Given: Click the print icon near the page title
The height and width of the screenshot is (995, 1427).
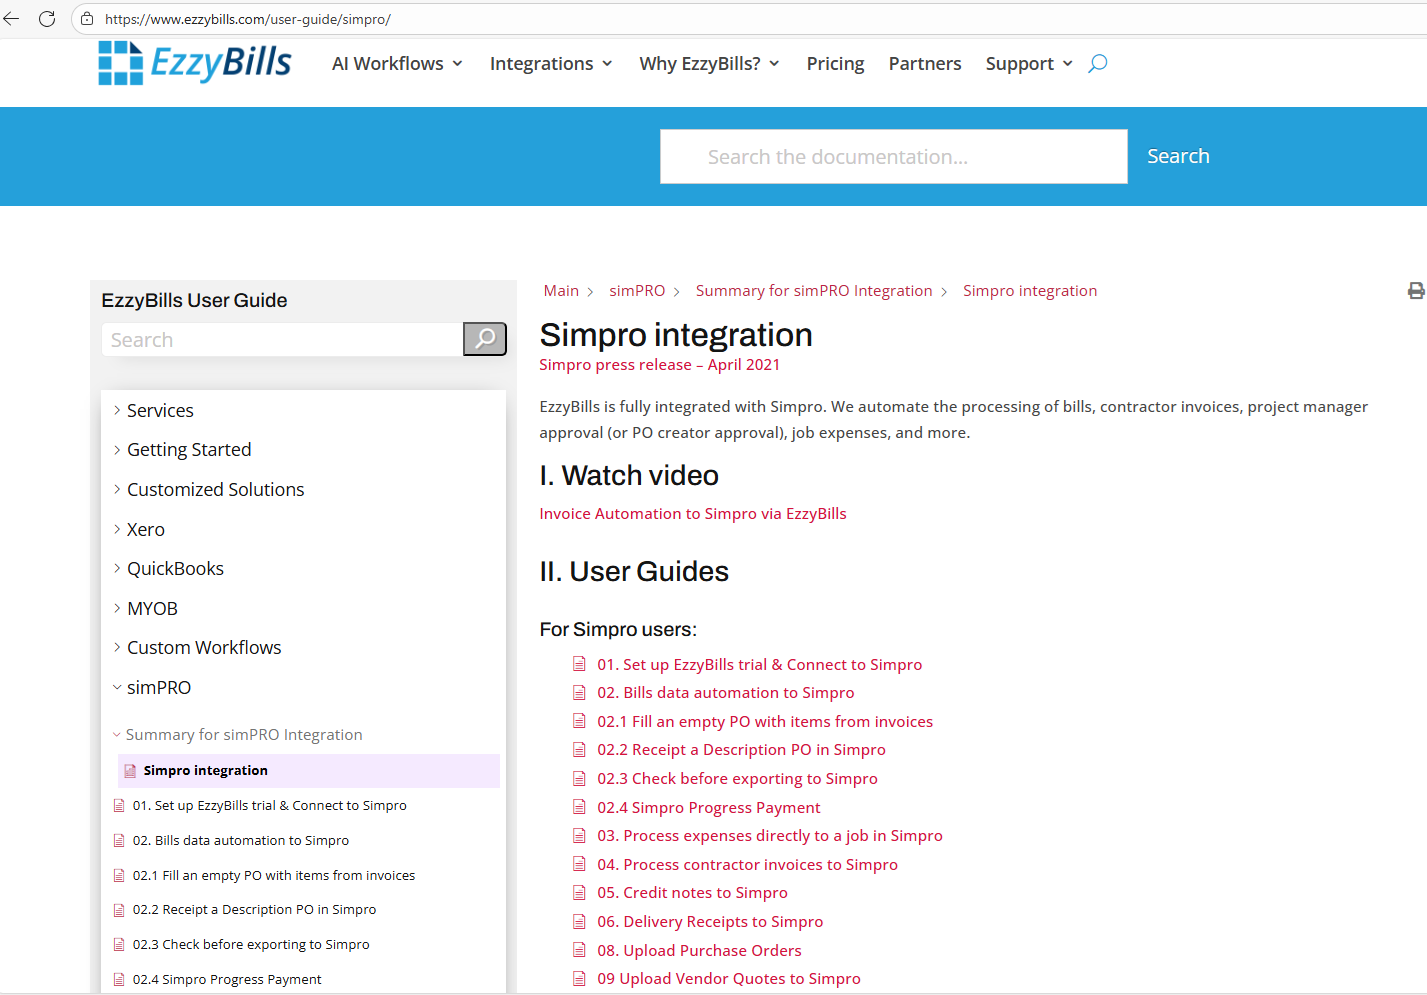Looking at the screenshot, I should point(1416,290).
